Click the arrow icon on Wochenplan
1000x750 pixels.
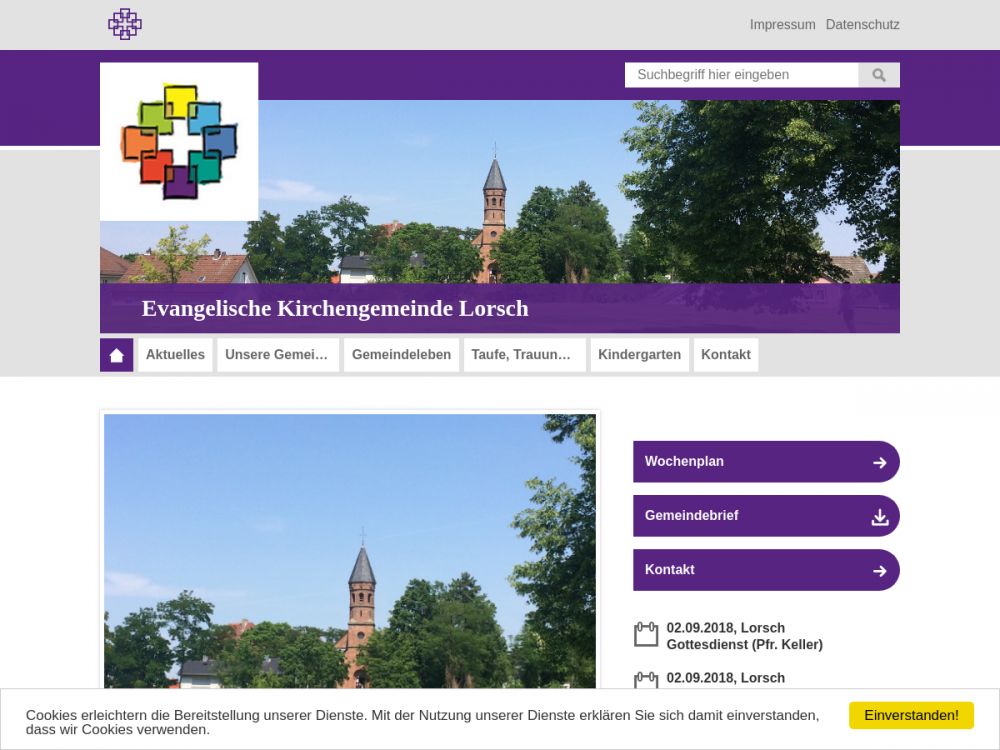click(x=879, y=462)
